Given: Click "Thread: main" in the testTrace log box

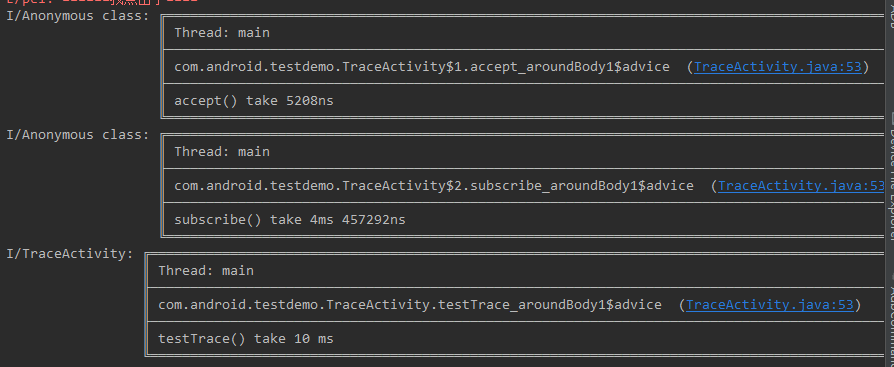Looking at the screenshot, I should pyautogui.click(x=206, y=271).
